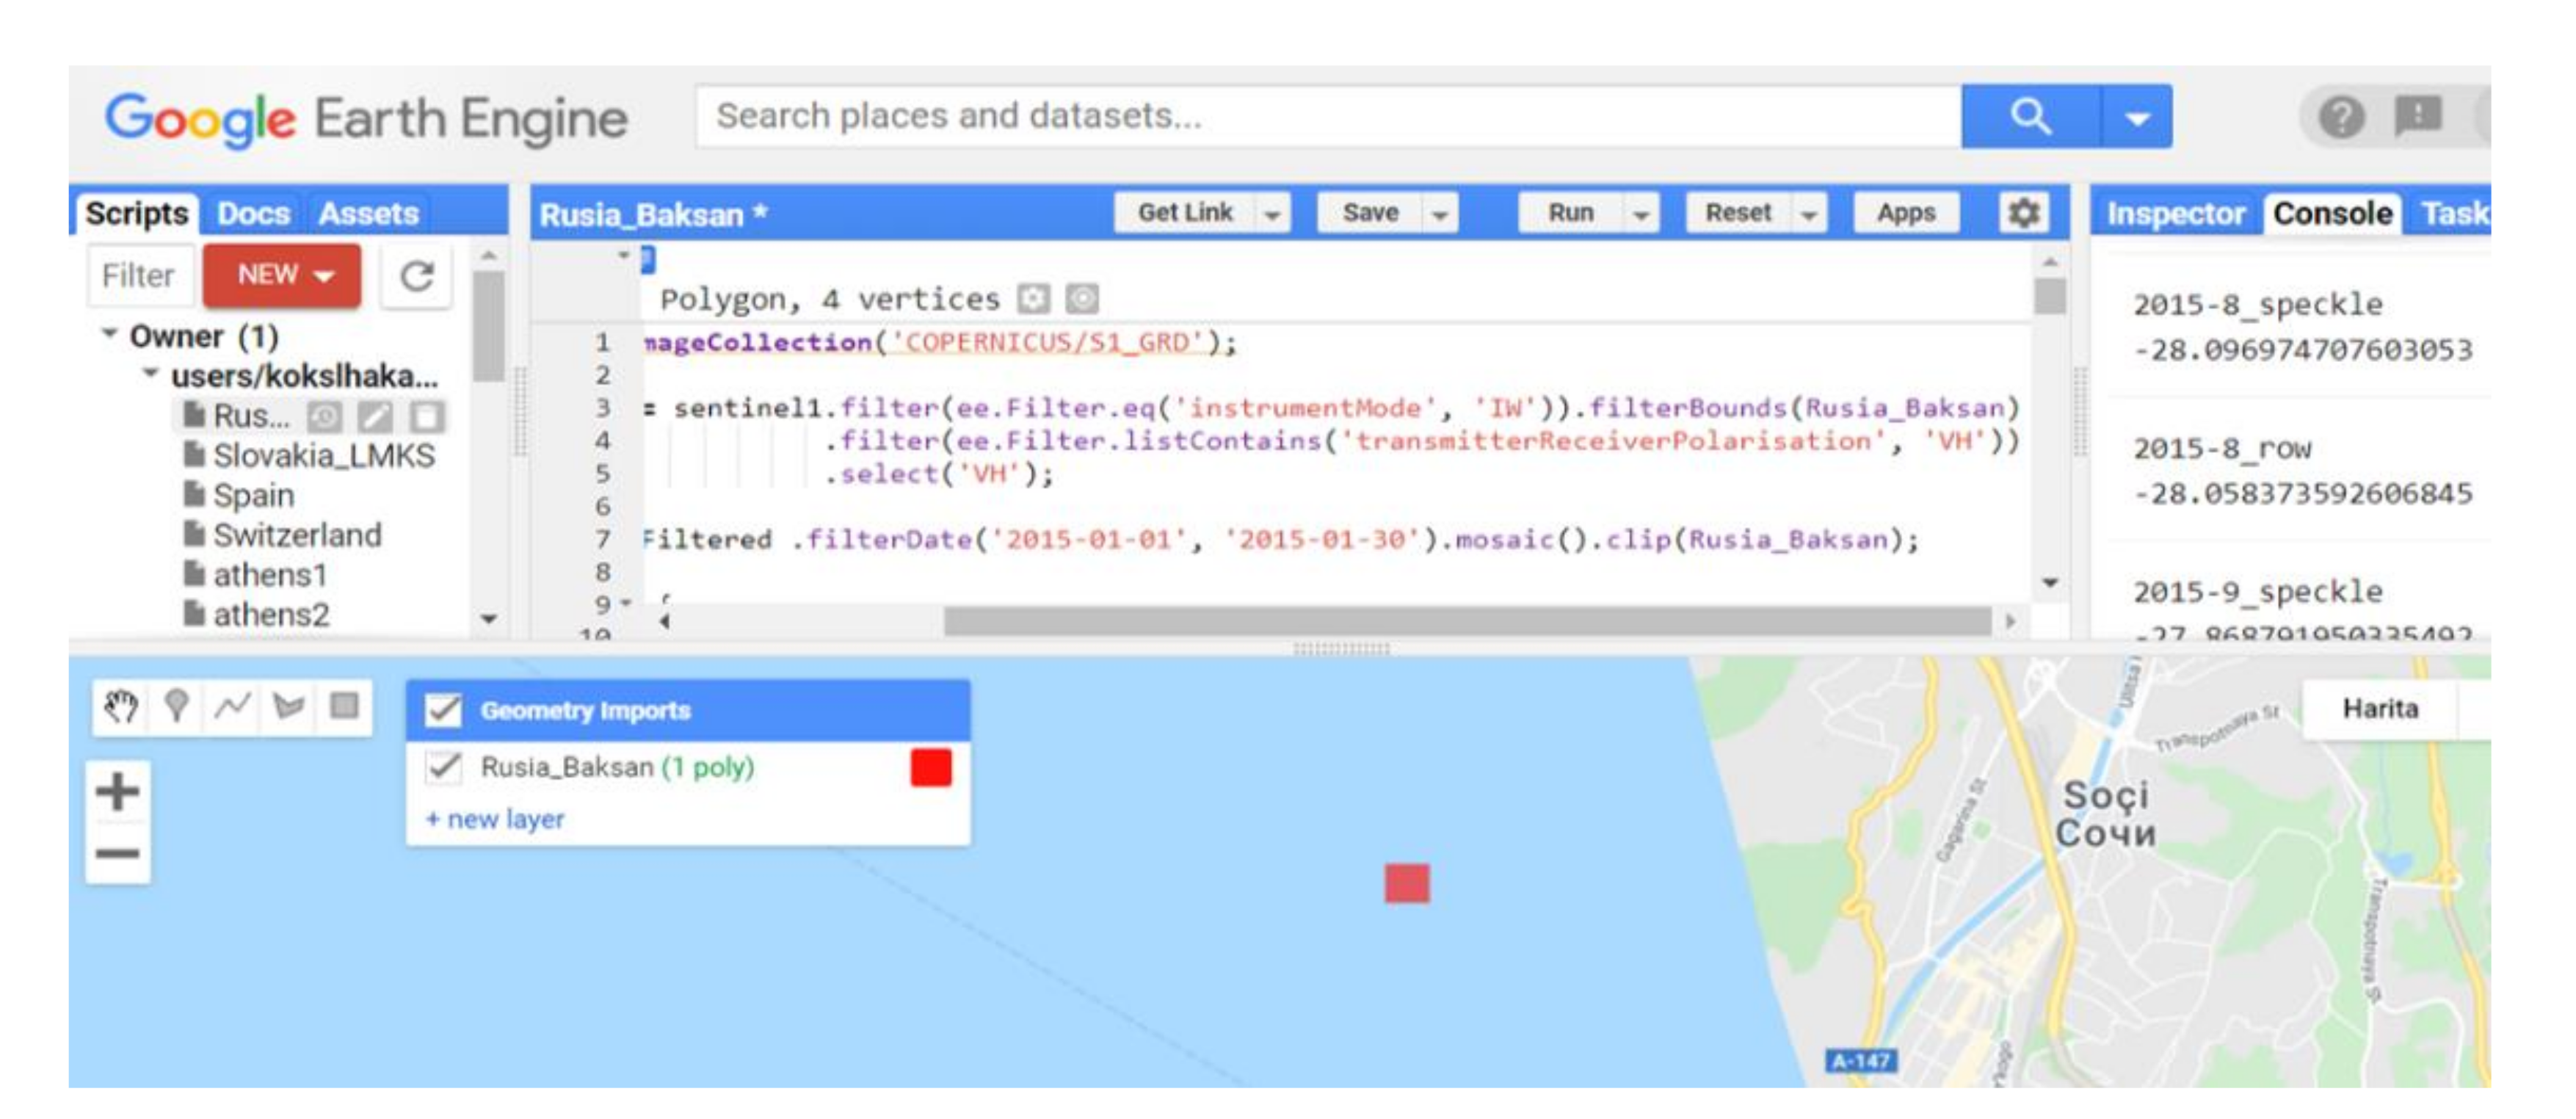Screen dimensions: 2576x1119
Task: Expand the Get Link dropdown arrow
Action: 1272,214
